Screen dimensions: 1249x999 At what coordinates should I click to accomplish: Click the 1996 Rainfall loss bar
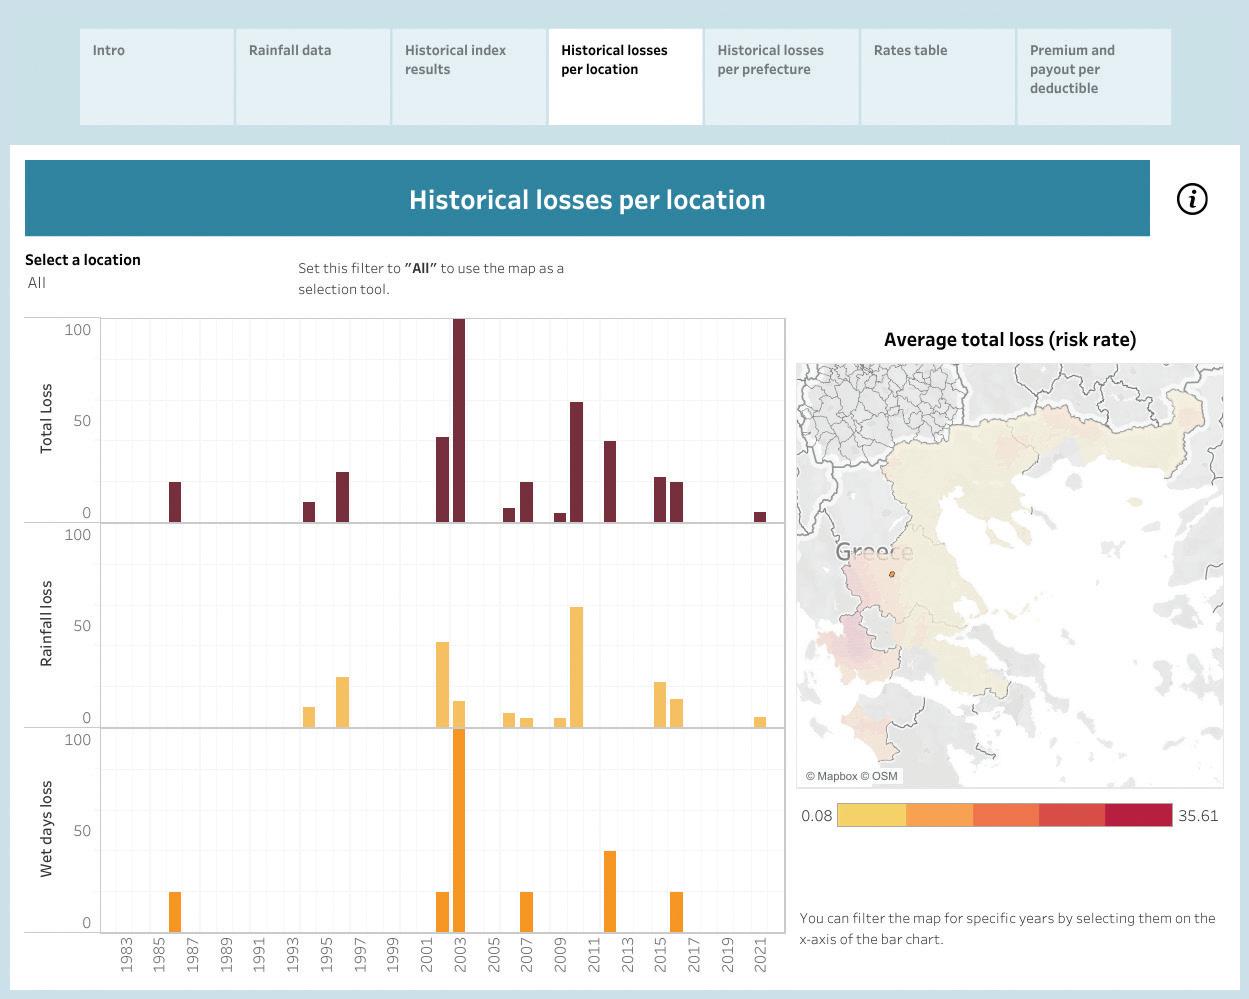342,702
